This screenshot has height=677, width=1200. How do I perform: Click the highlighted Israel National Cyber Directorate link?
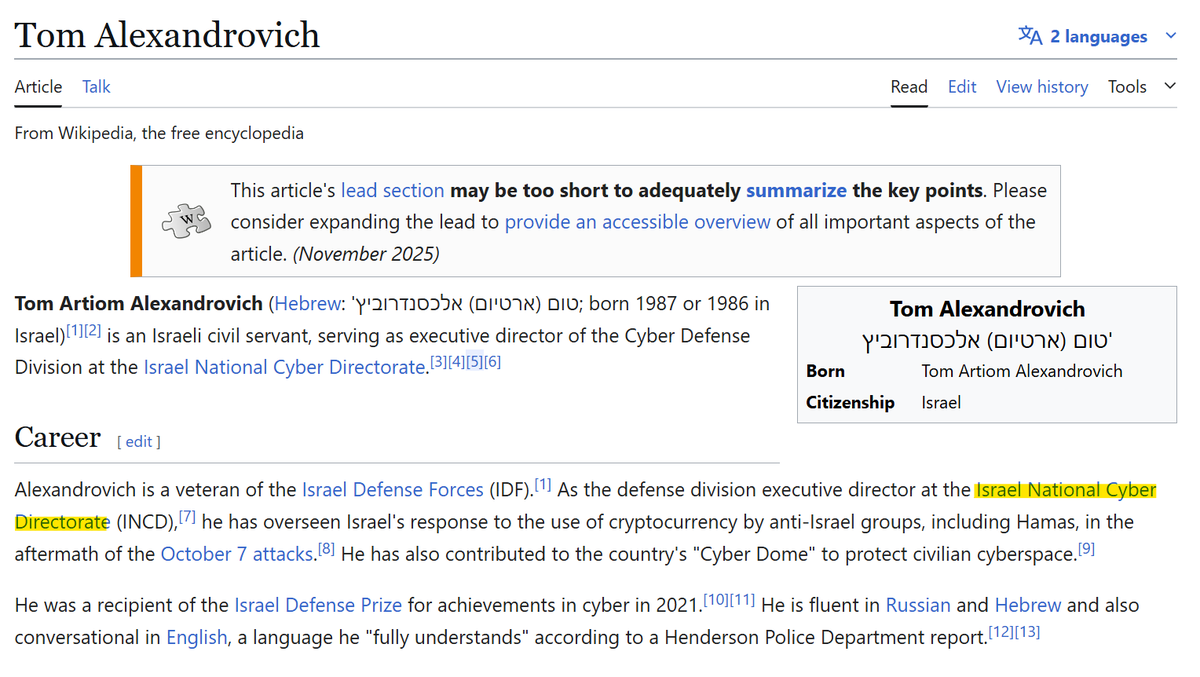click(x=1065, y=490)
